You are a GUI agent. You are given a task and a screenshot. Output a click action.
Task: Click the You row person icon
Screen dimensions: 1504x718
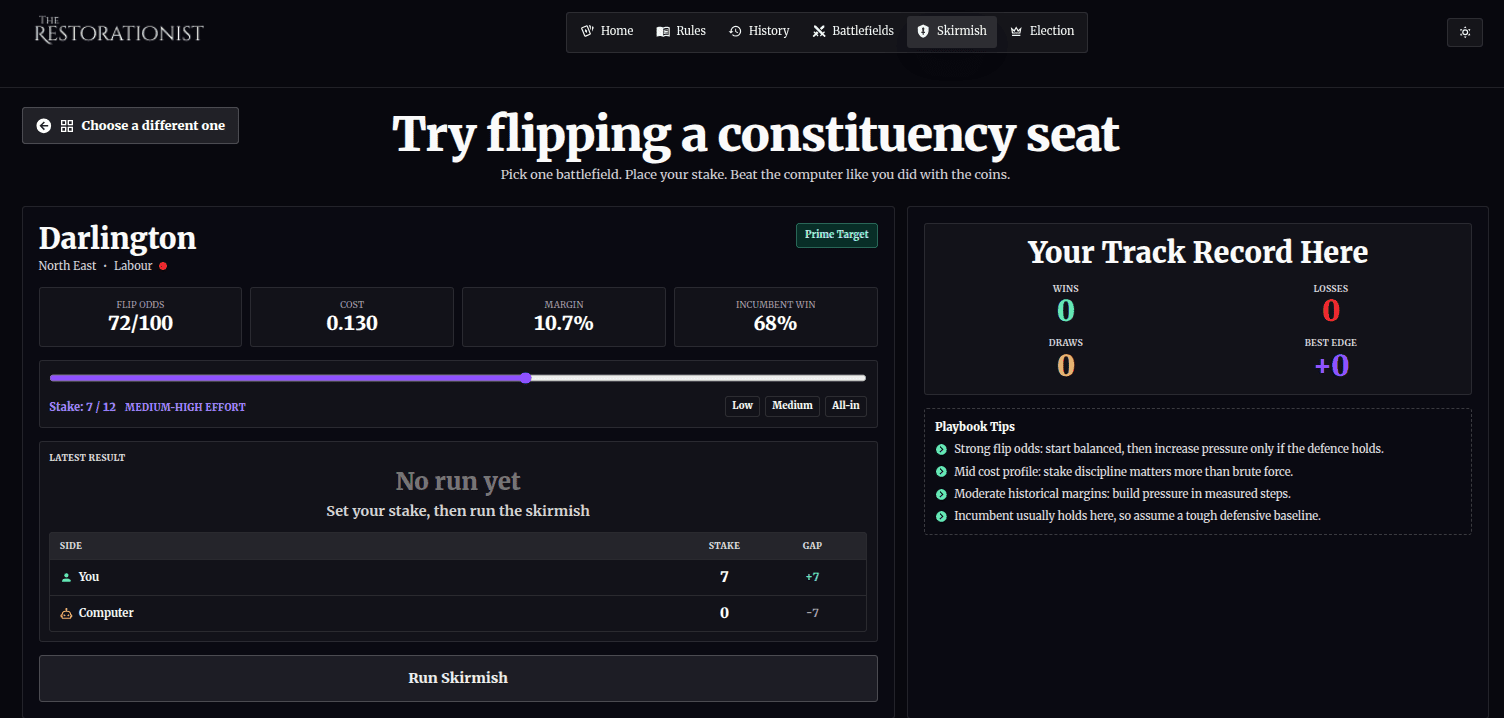(67, 577)
